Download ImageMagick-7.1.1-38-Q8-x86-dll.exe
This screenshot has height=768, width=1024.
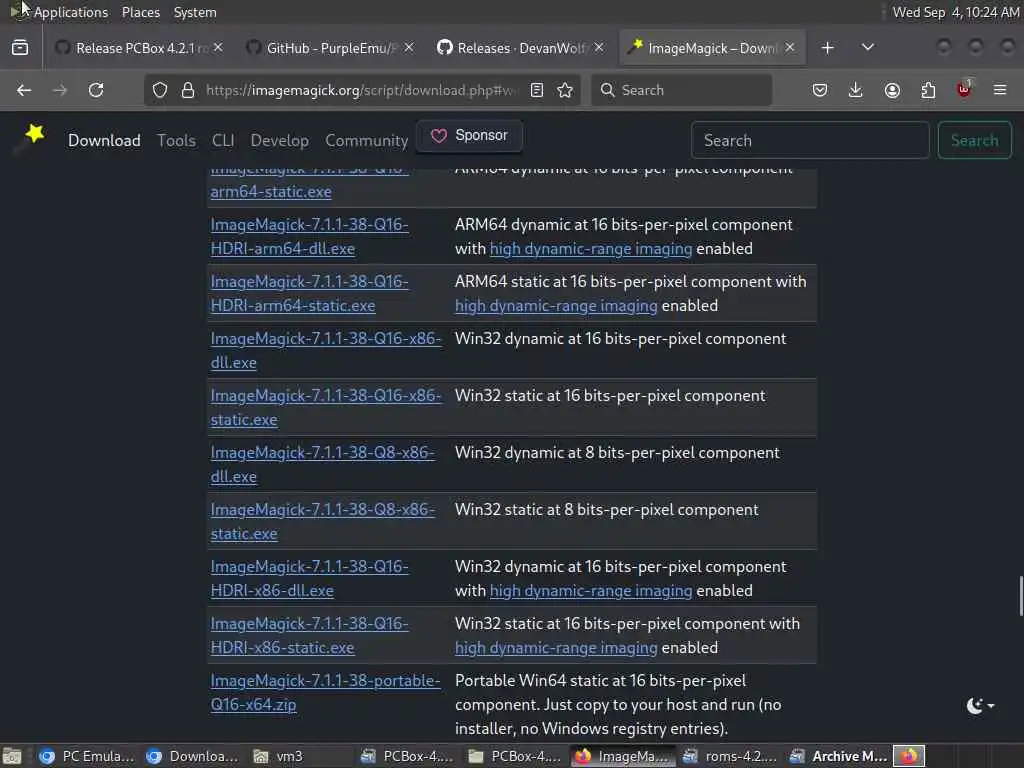(x=323, y=464)
